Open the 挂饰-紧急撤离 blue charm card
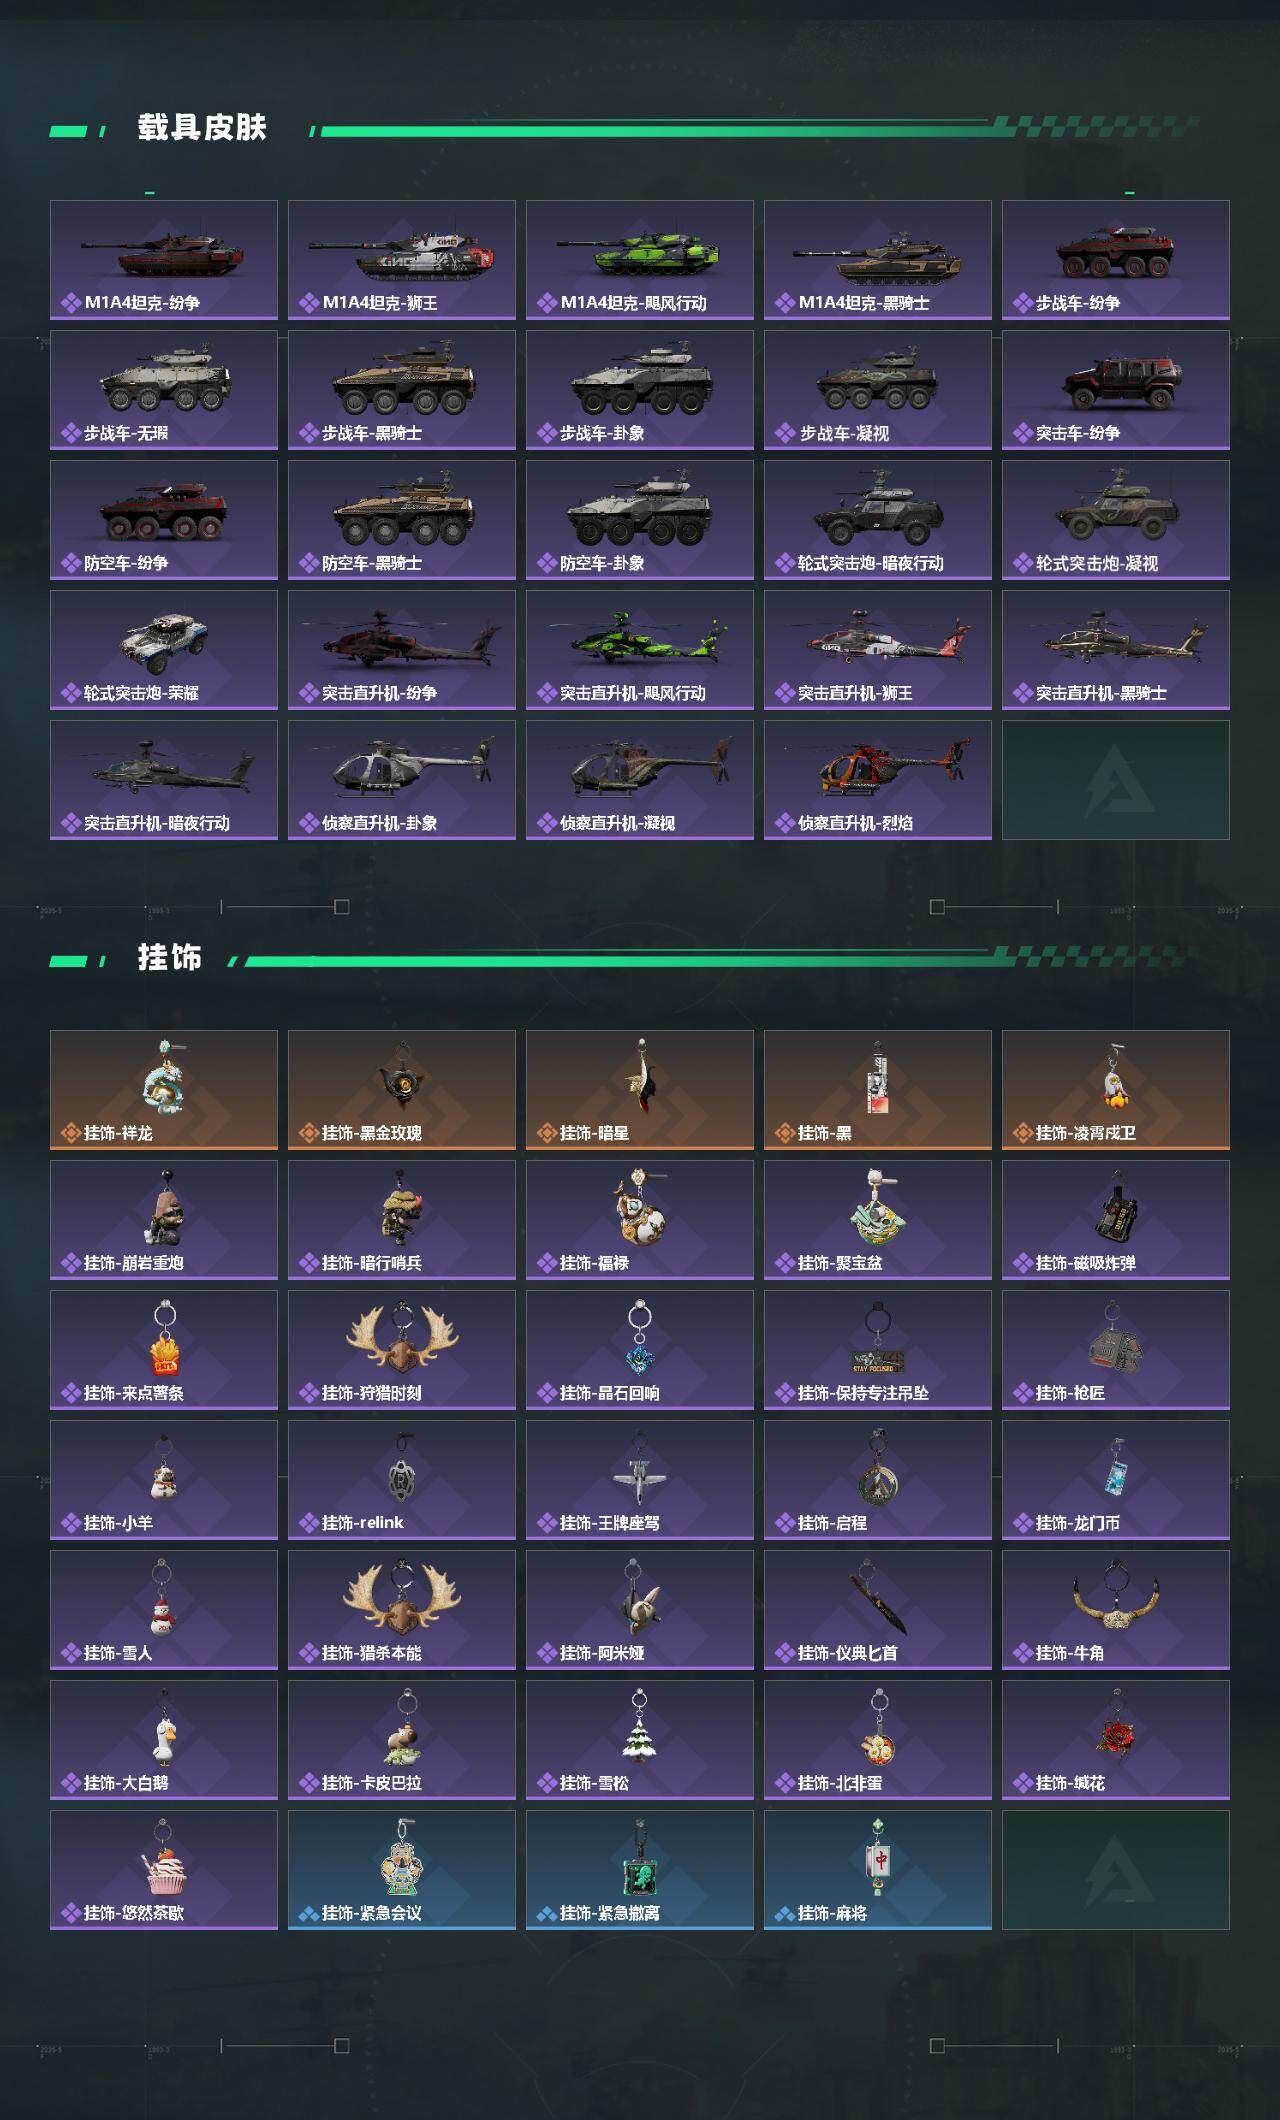The height and width of the screenshot is (2120, 1280). tap(640, 1870)
